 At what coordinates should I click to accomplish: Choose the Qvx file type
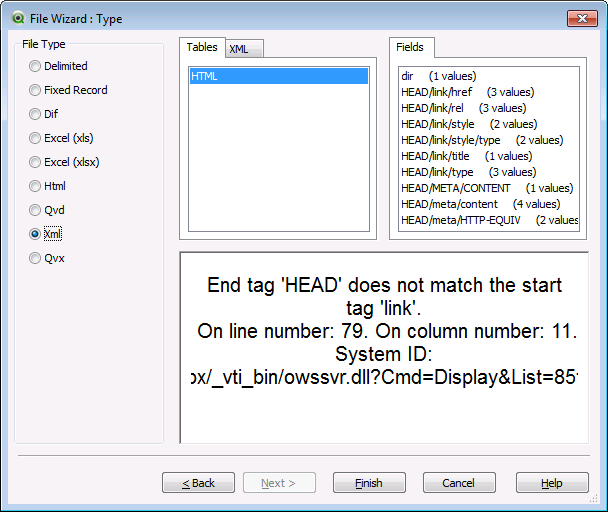click(47, 258)
